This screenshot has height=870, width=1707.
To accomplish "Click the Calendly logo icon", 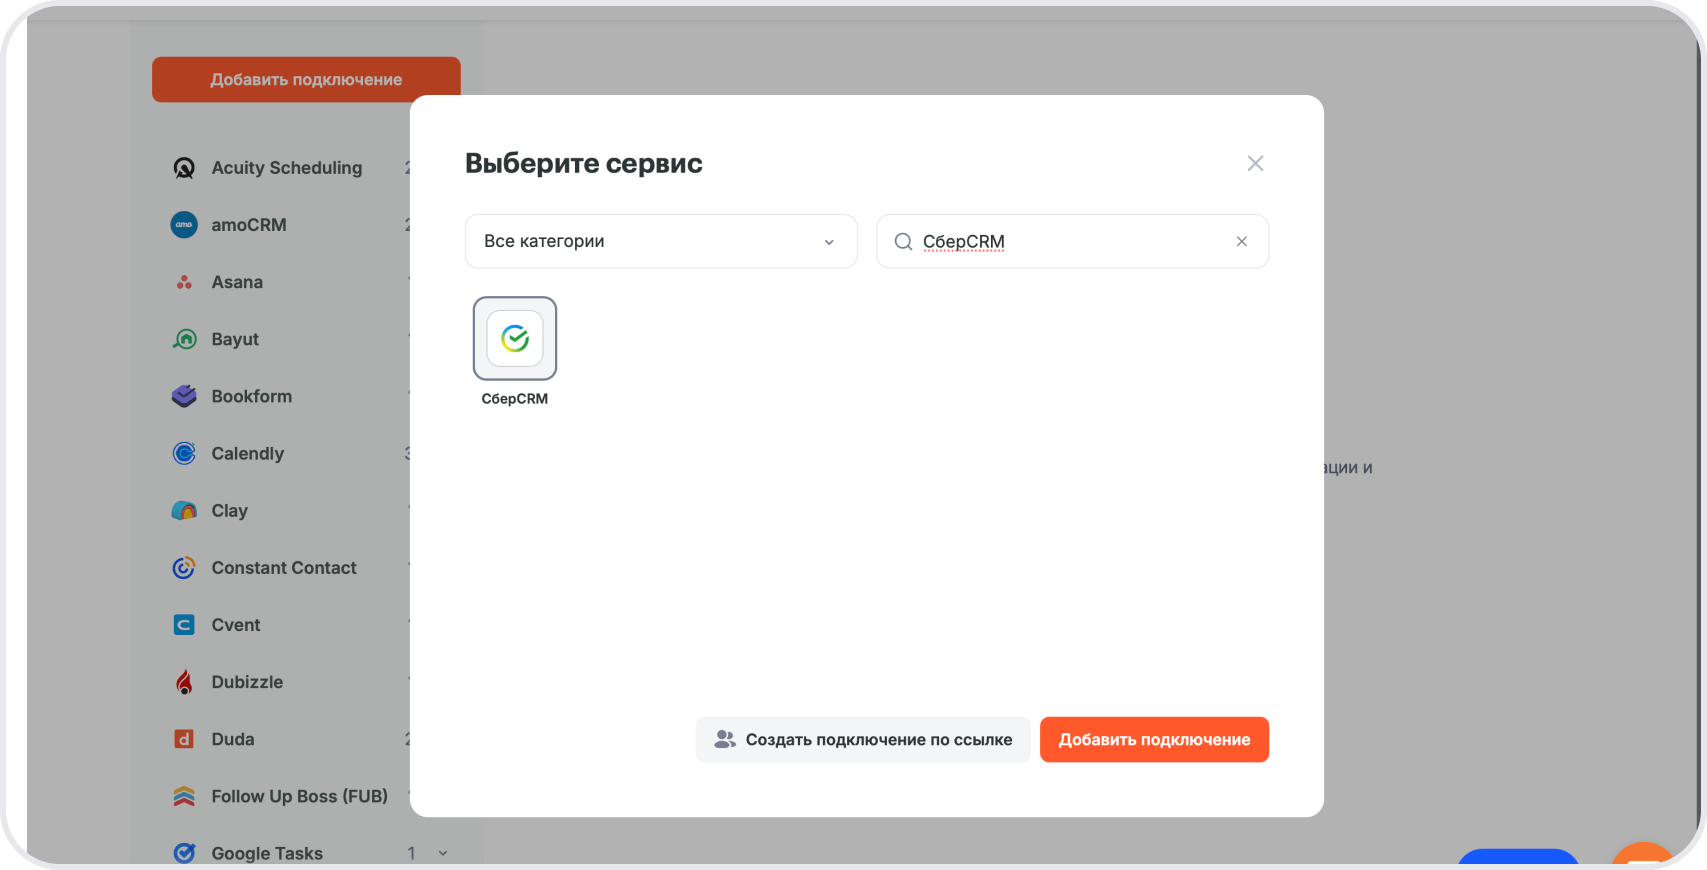I will [x=184, y=453].
